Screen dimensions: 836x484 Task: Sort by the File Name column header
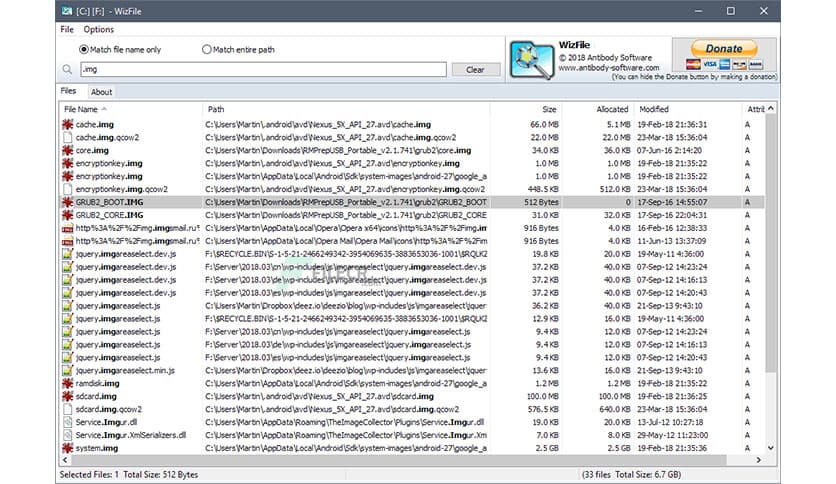click(131, 109)
